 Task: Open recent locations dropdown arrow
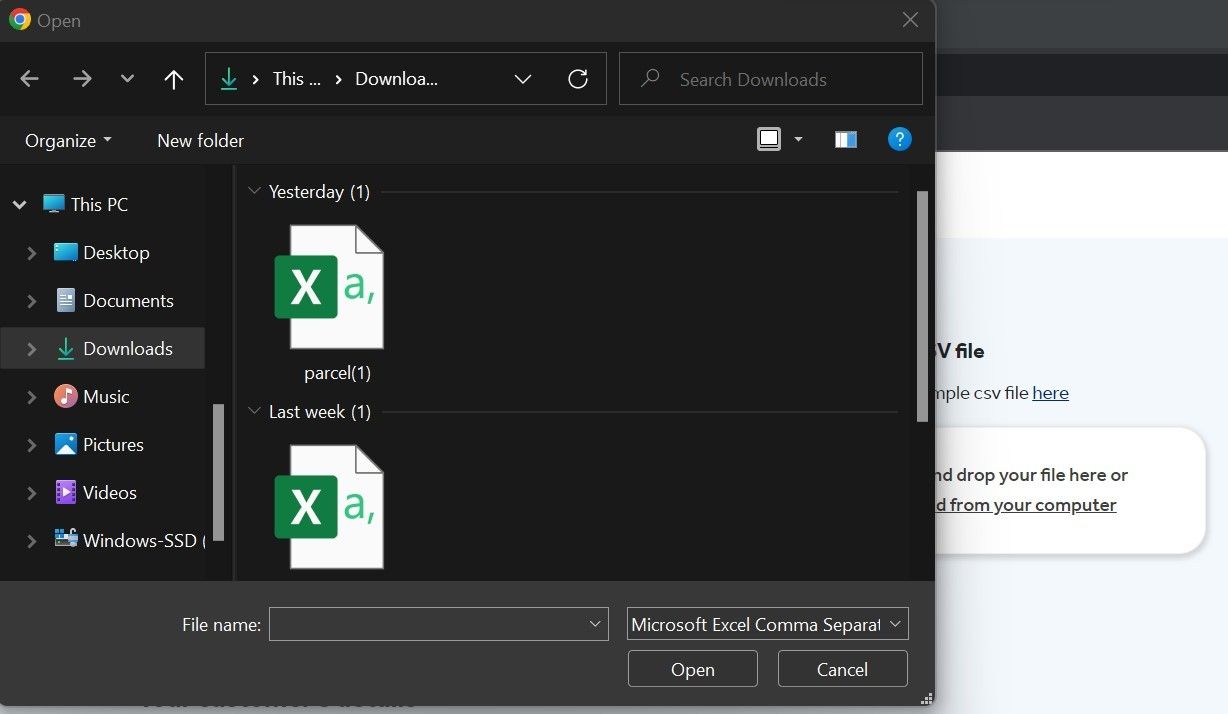127,79
